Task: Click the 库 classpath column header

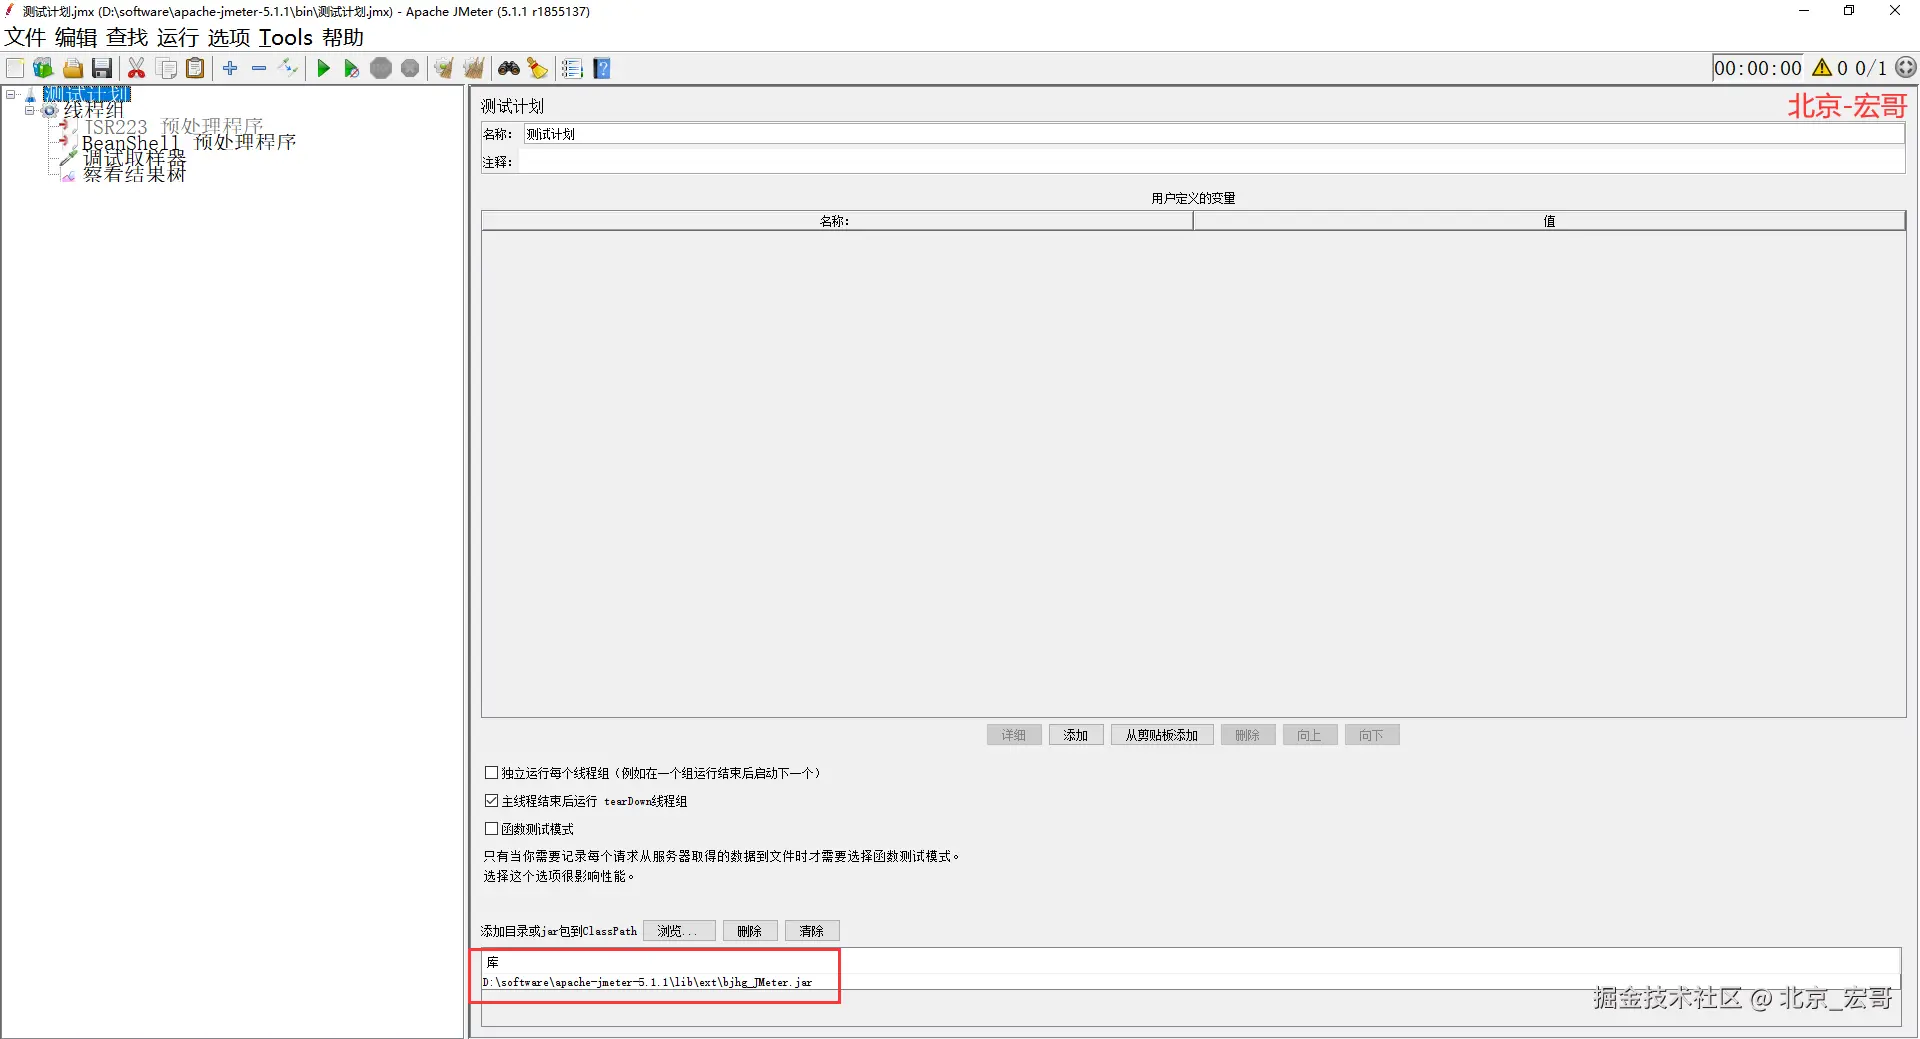Action: coord(1191,962)
